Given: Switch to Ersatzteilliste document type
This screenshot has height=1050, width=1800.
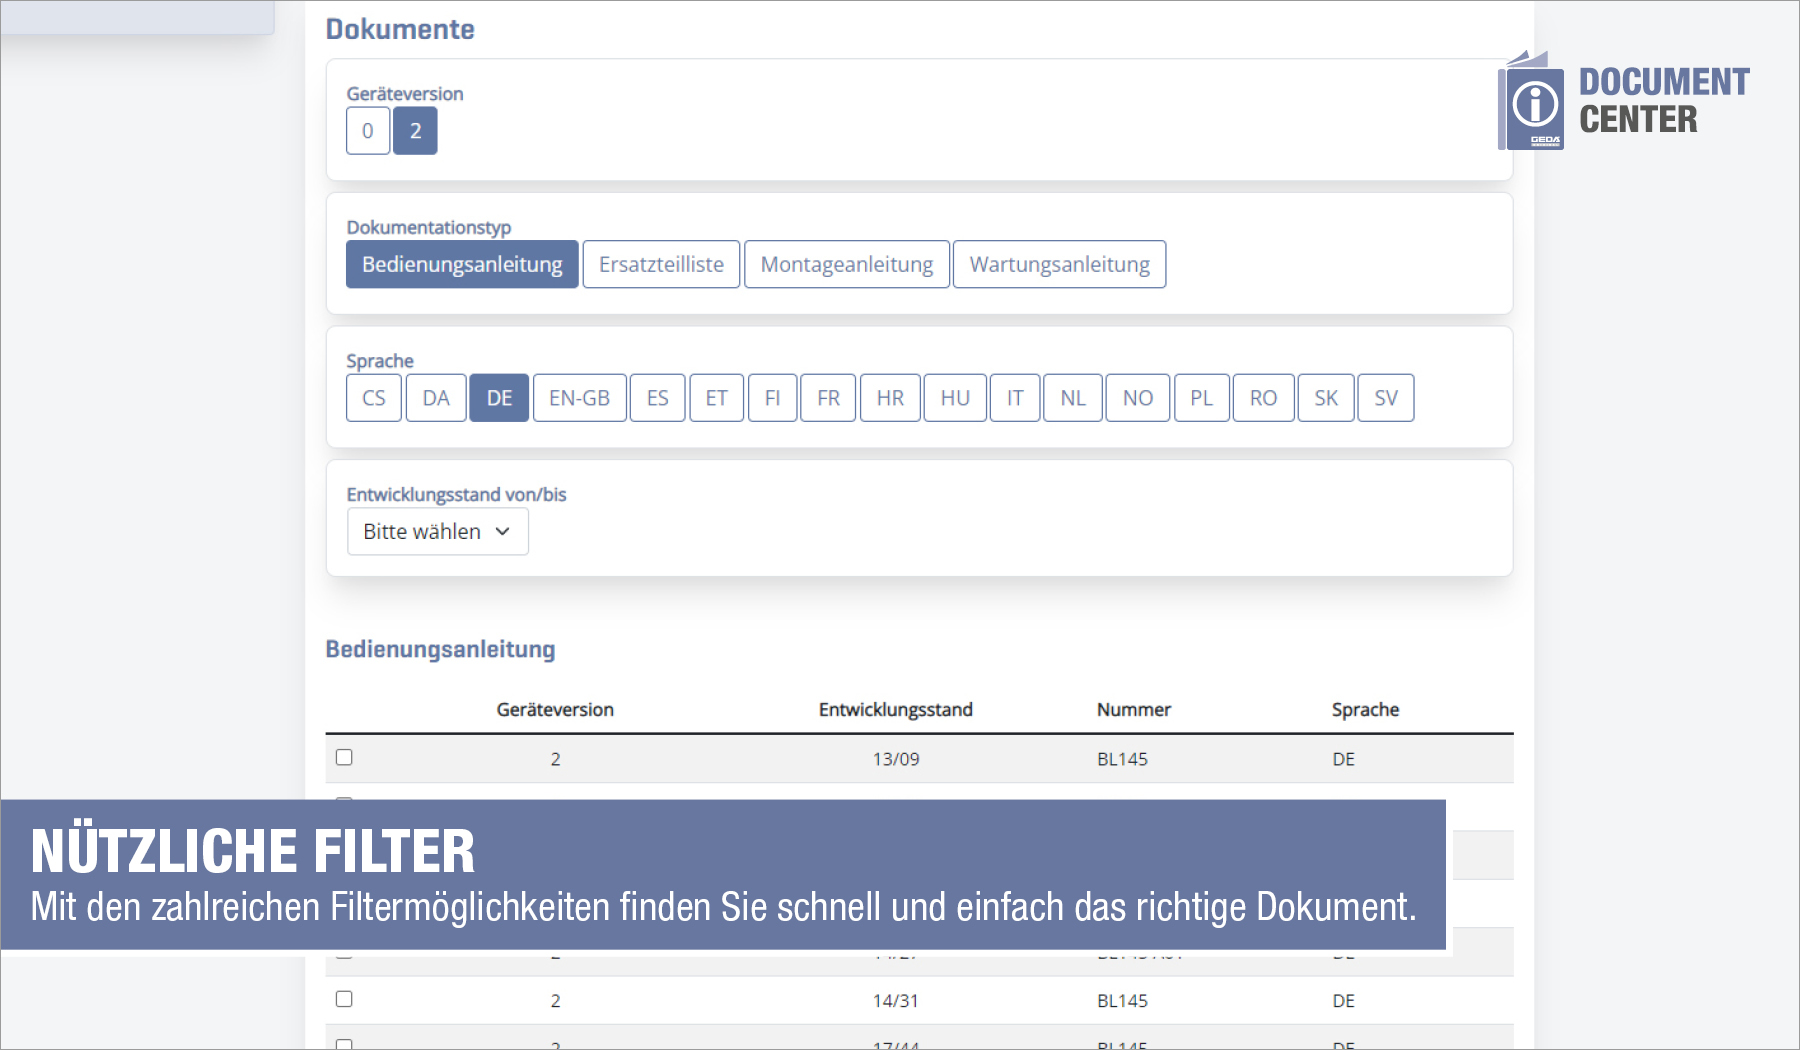Looking at the screenshot, I should pos(661,264).
